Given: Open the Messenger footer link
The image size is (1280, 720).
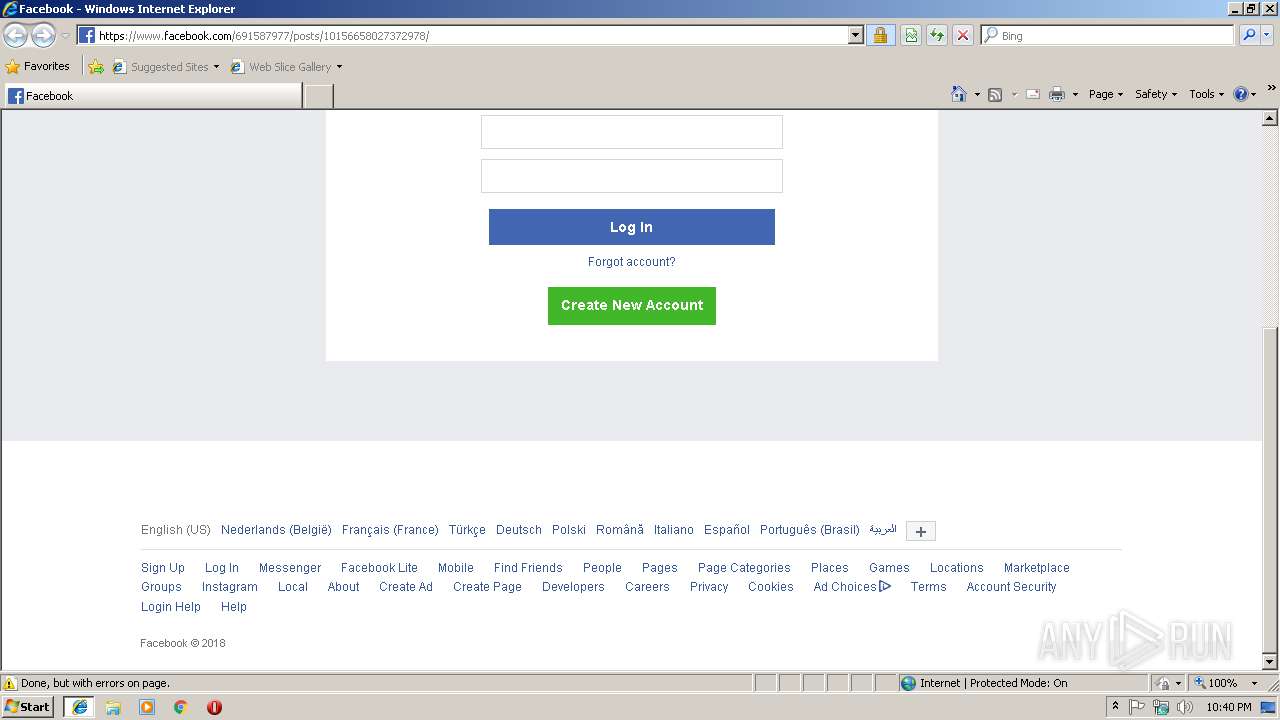Looking at the screenshot, I should [290, 568].
